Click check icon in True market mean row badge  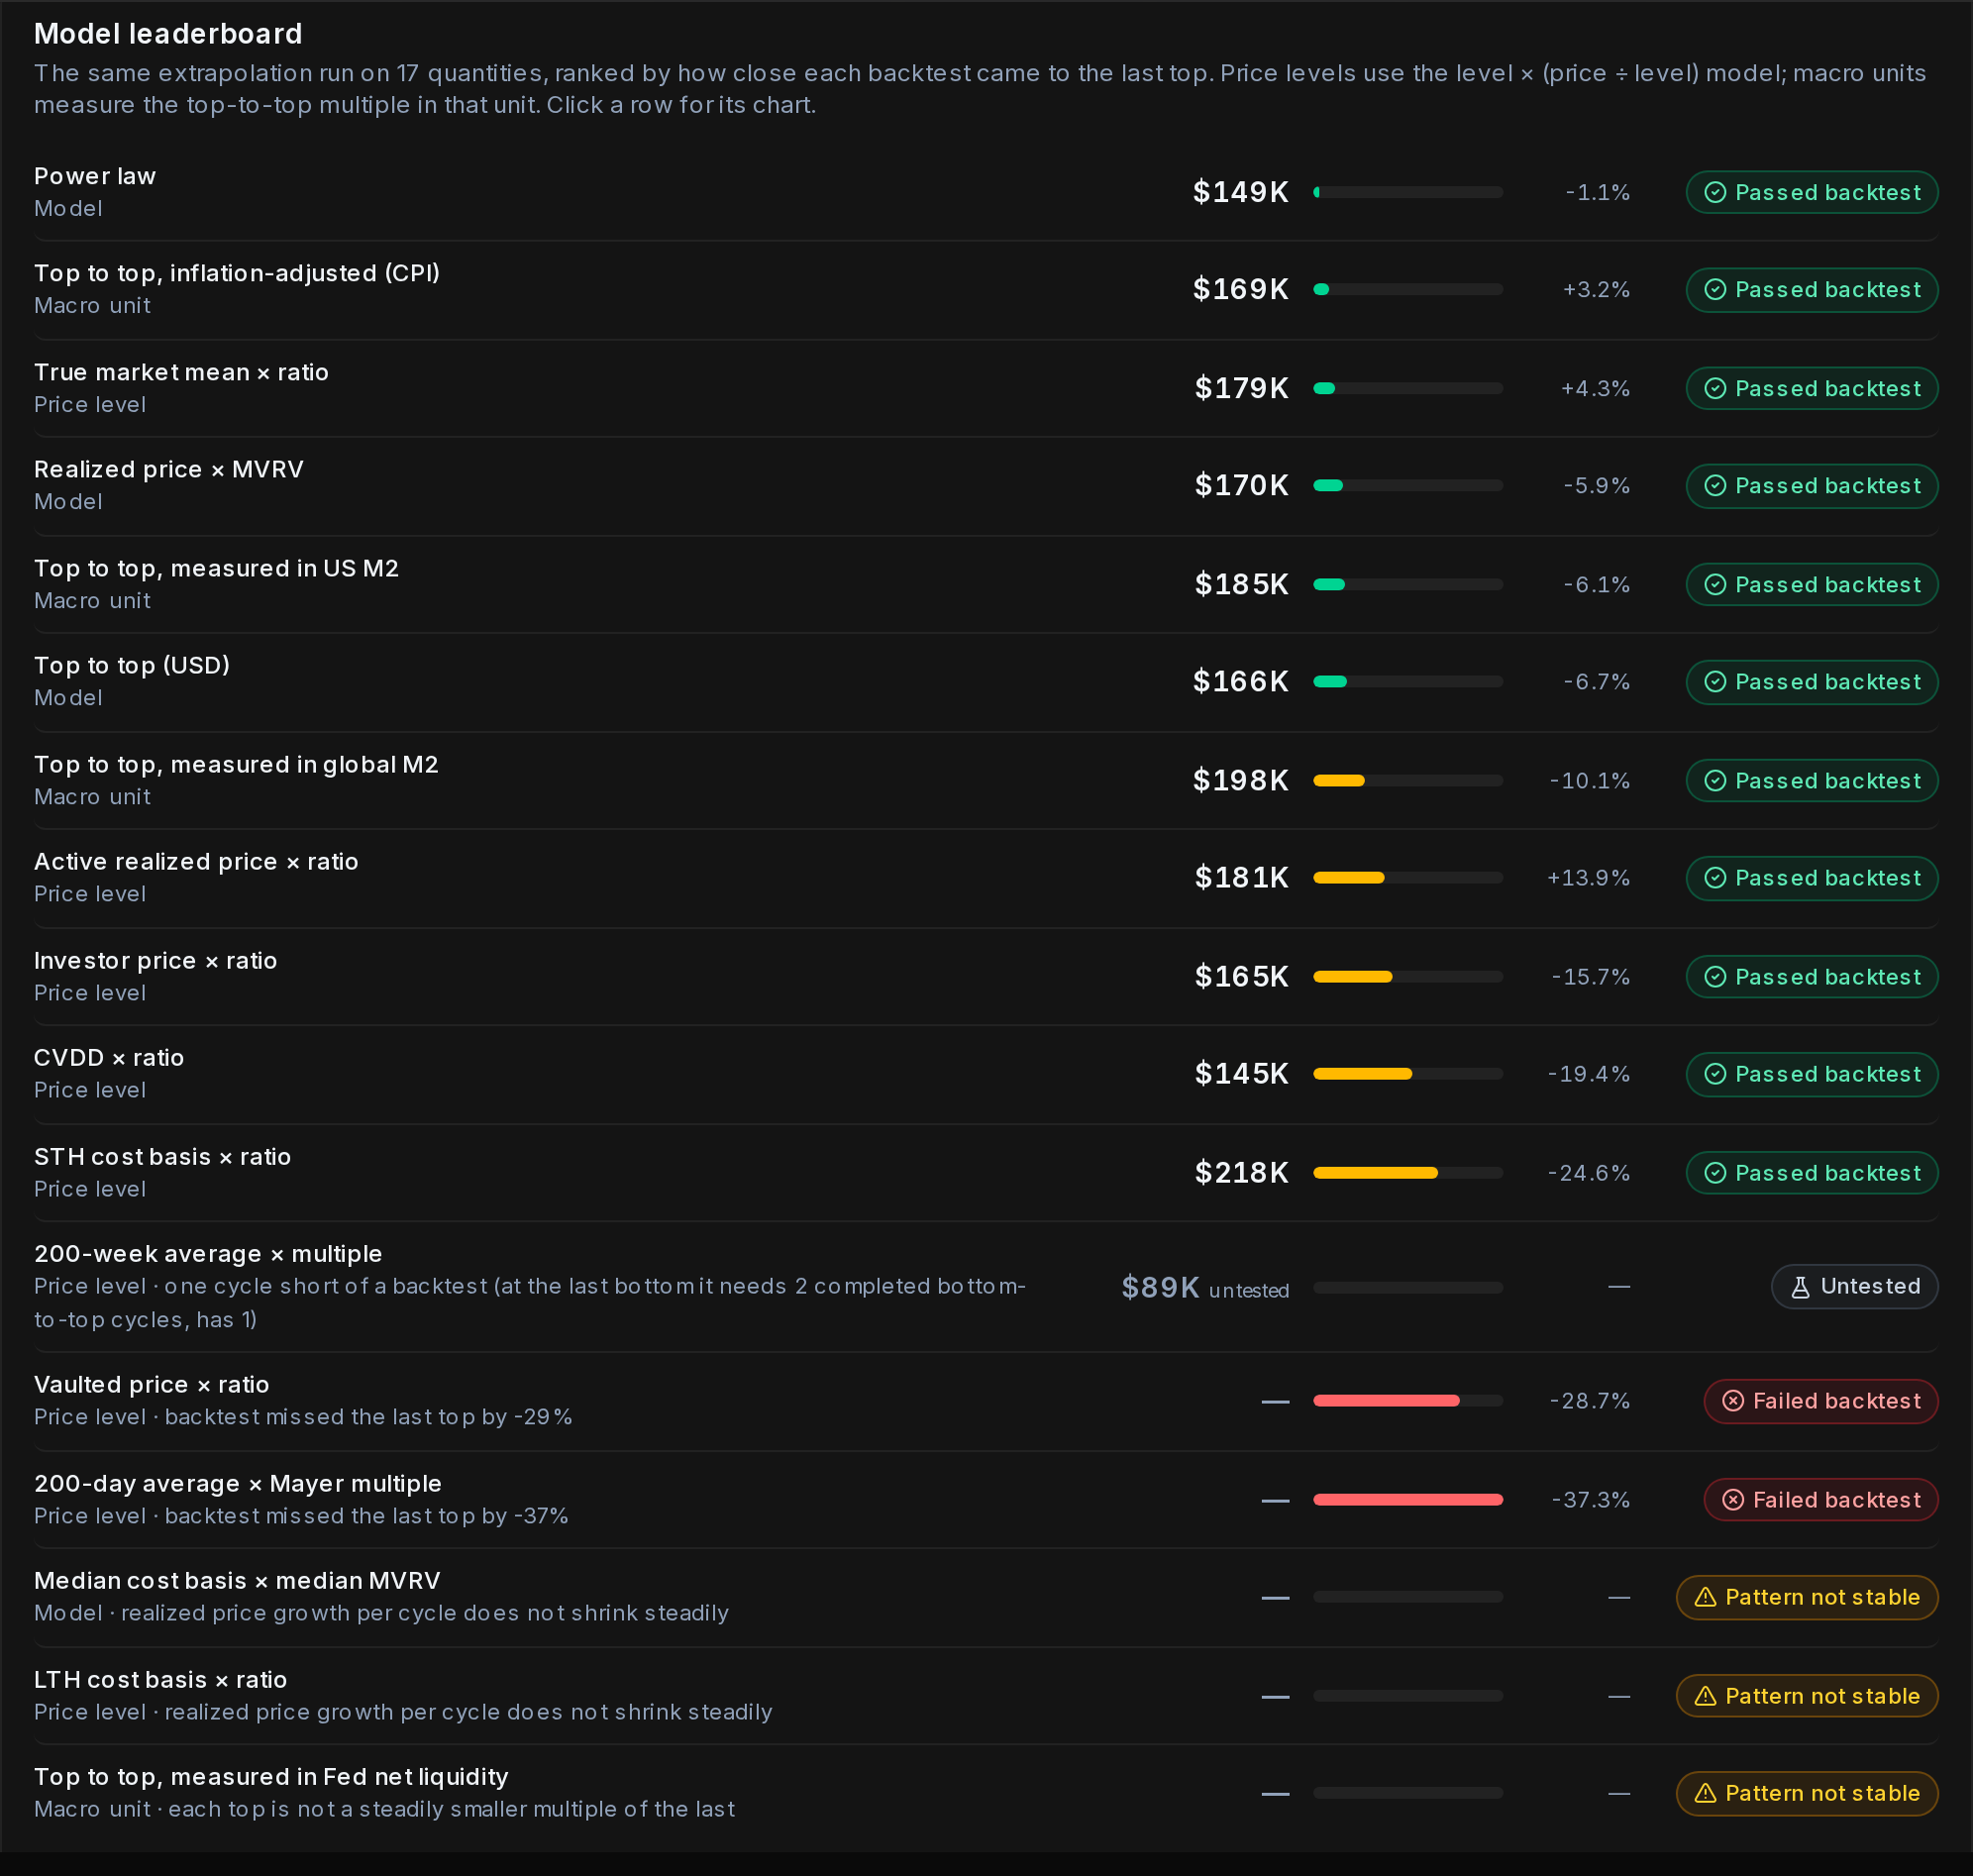1715,388
